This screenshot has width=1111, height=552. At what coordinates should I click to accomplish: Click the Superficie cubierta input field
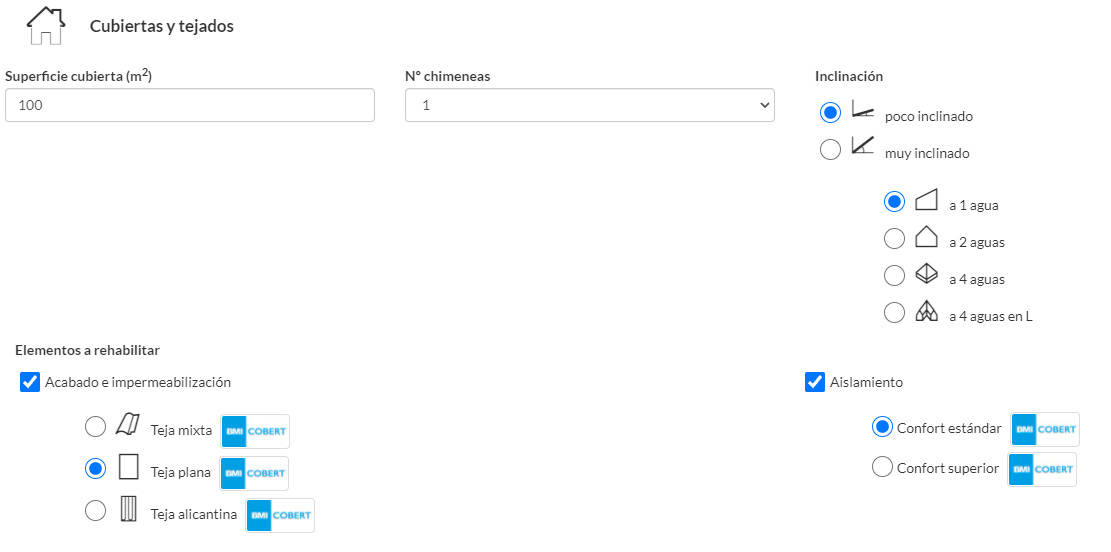coord(190,105)
